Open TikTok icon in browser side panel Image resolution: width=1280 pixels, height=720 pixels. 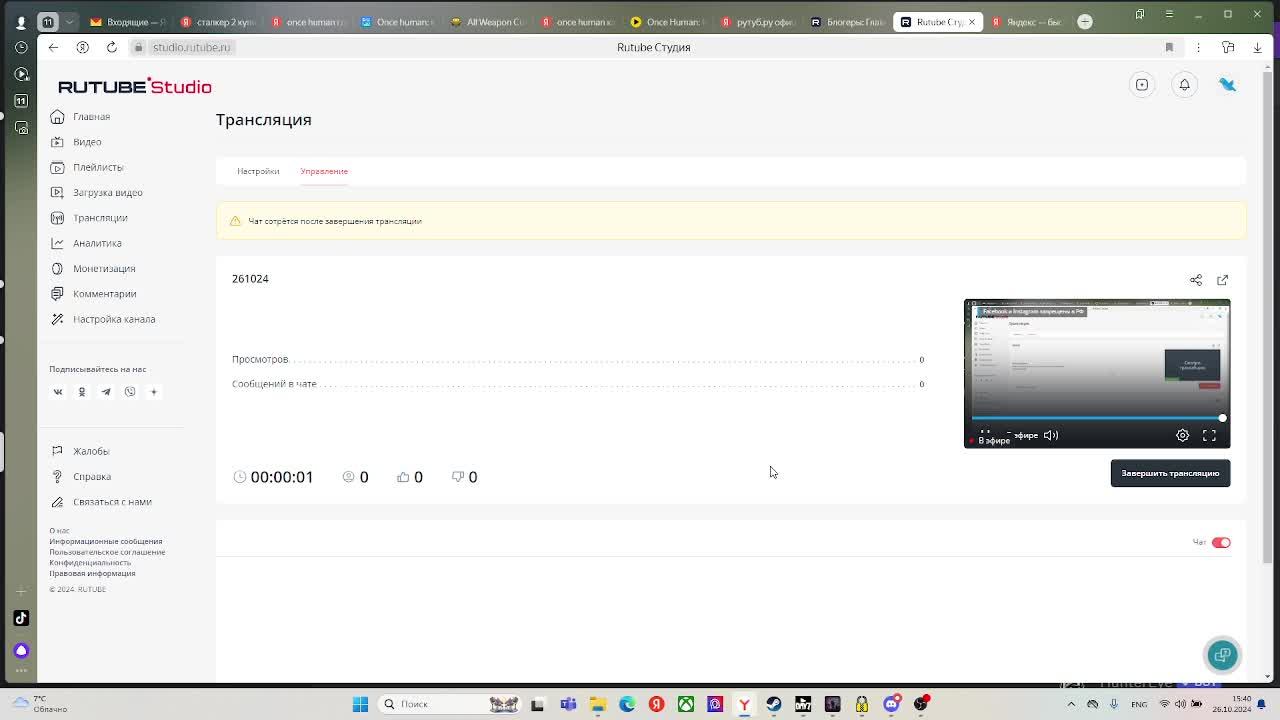pyautogui.click(x=21, y=618)
